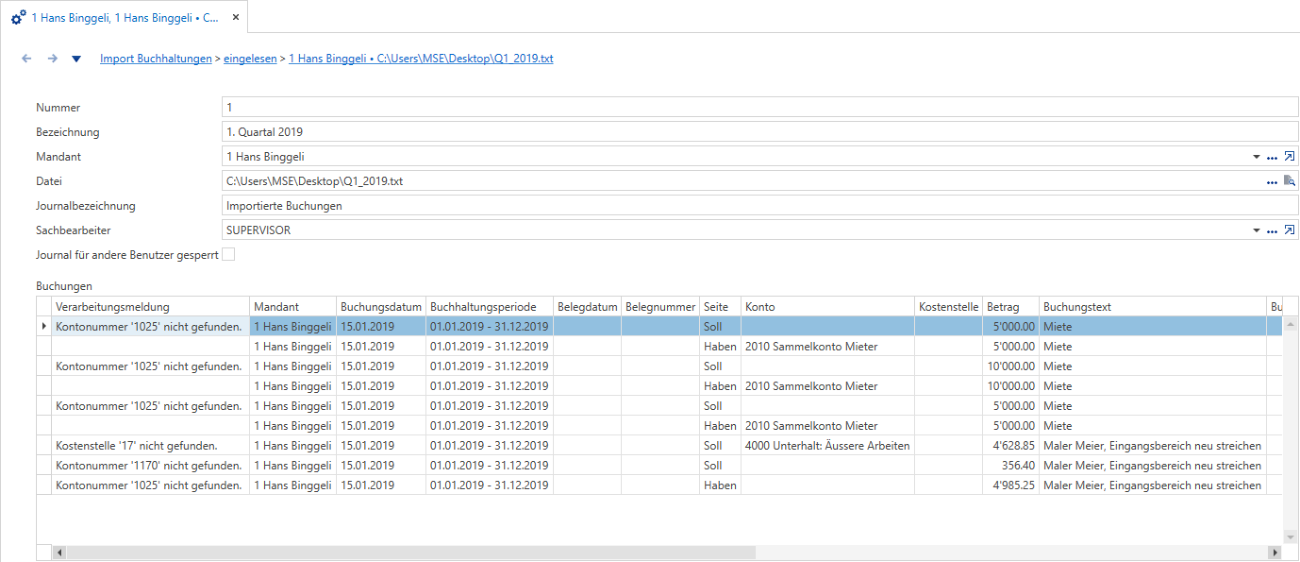Click the Datei file open icon
Viewport: 1300px width, 562px height.
click(1289, 181)
